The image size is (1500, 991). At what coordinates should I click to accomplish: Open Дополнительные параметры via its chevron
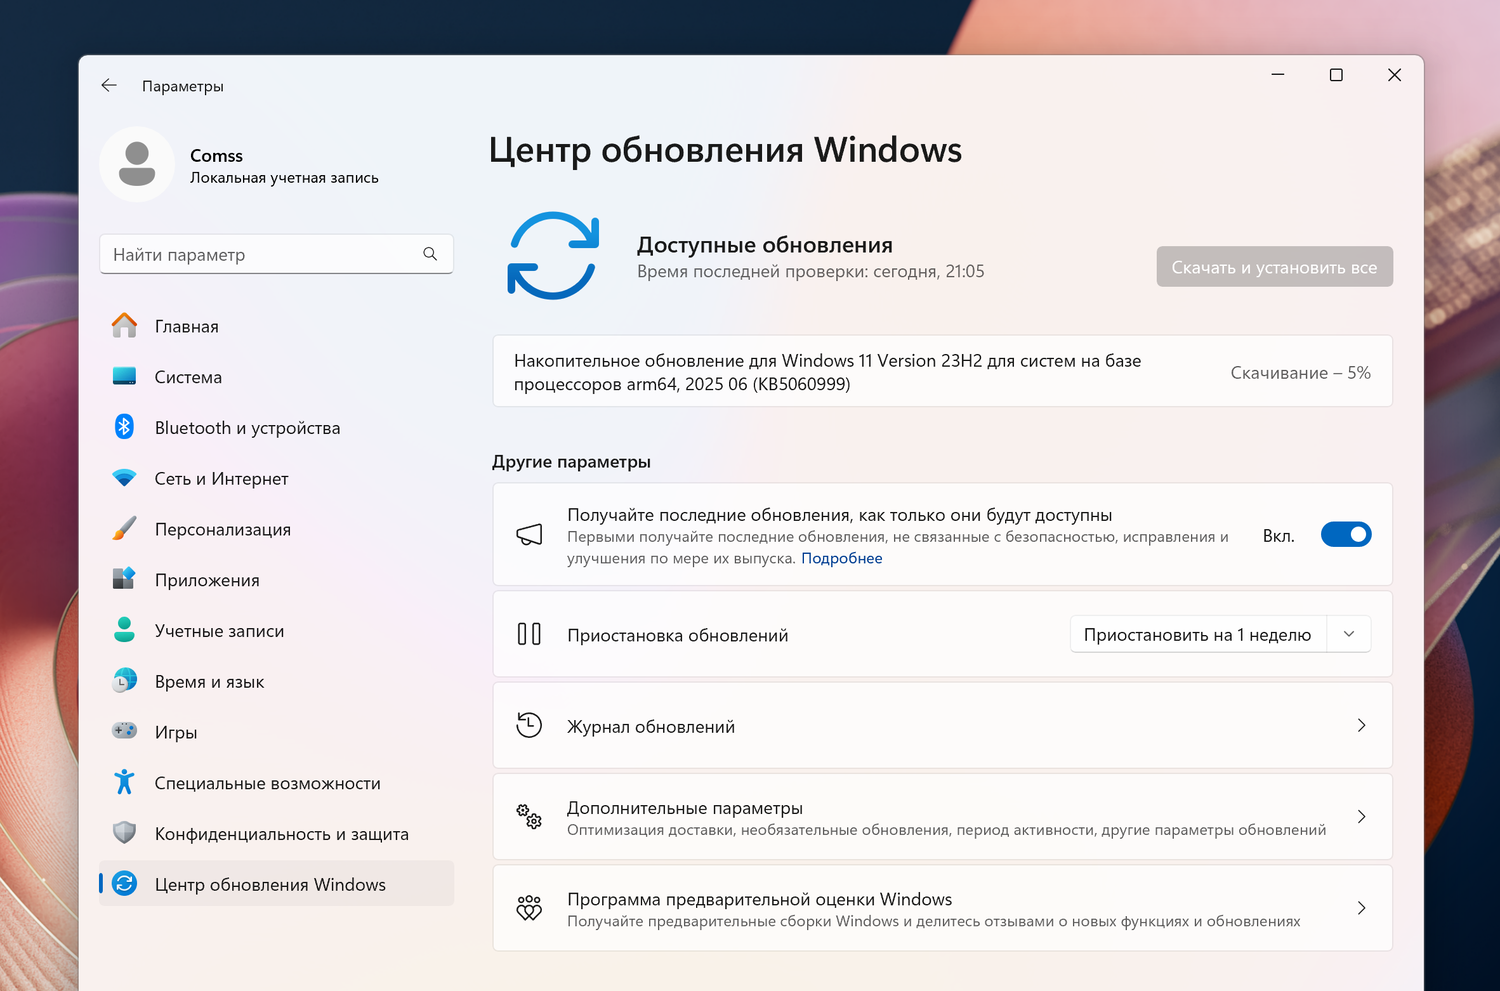point(1361,817)
